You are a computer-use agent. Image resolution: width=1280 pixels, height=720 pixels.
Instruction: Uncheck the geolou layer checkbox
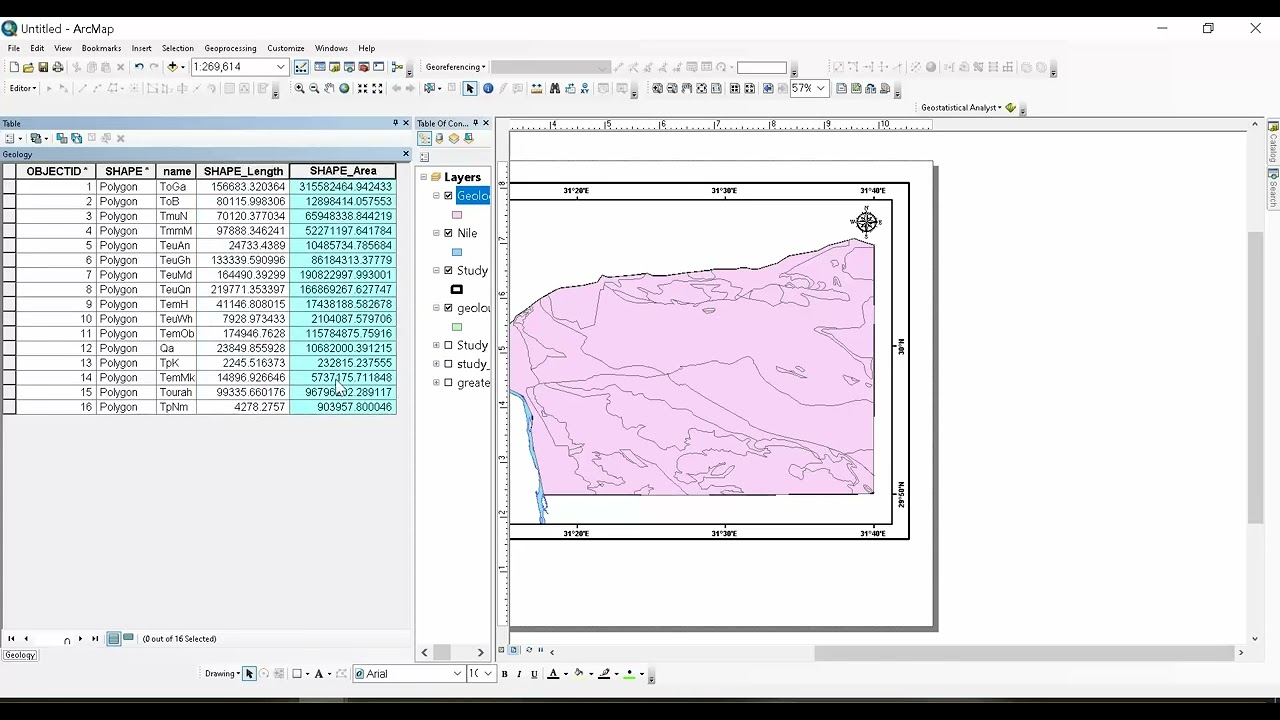pyautogui.click(x=448, y=308)
